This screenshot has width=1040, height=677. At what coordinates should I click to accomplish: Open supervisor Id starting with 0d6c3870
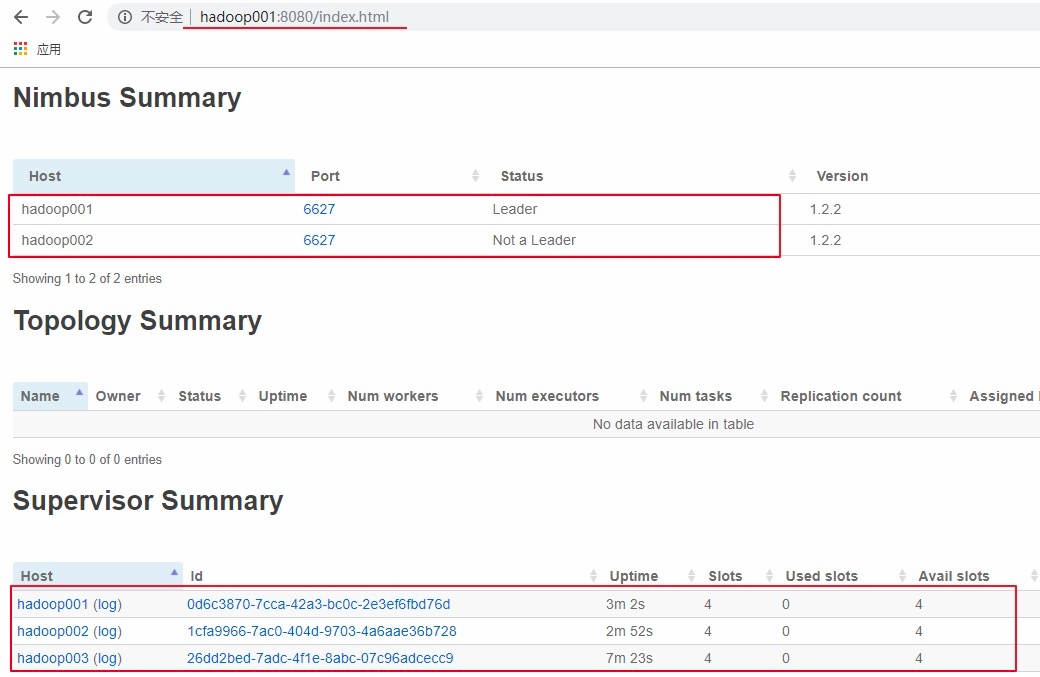318,604
